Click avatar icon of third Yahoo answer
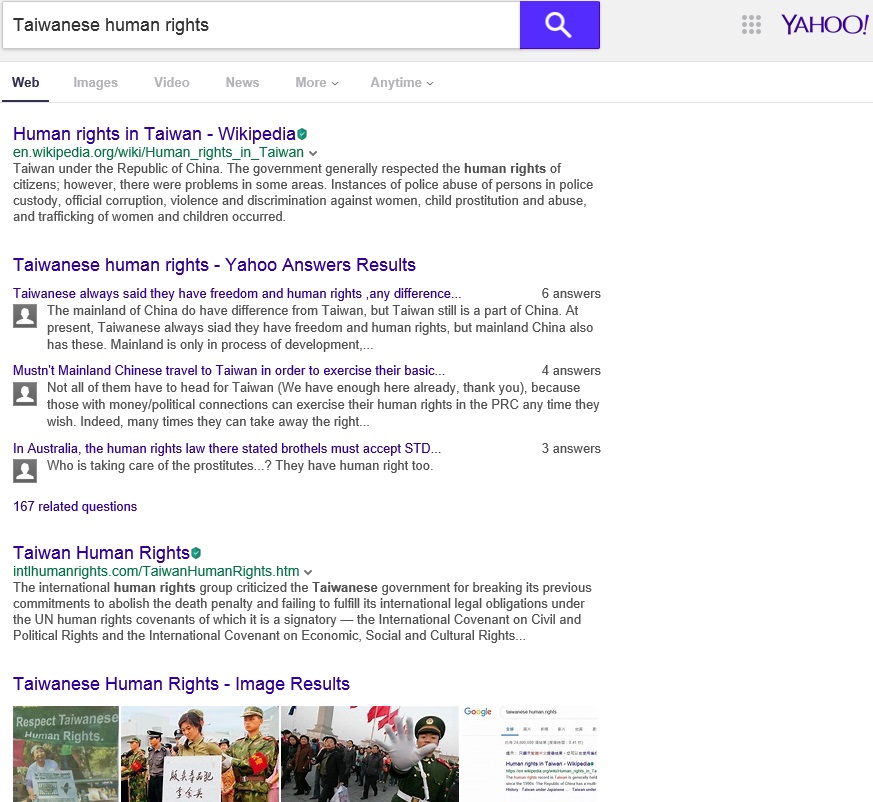Screen dimensions: 873x802 tap(25, 471)
